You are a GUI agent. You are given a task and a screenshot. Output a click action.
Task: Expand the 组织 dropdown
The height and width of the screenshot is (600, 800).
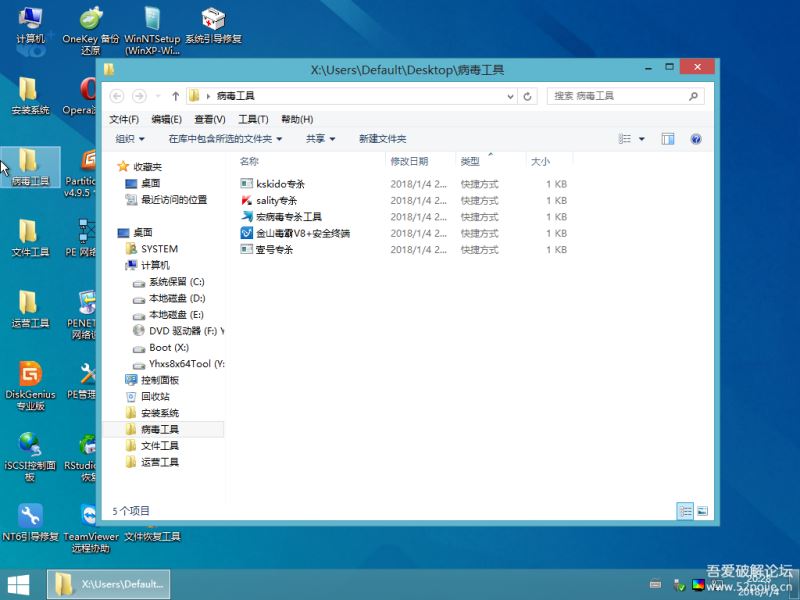pos(130,139)
